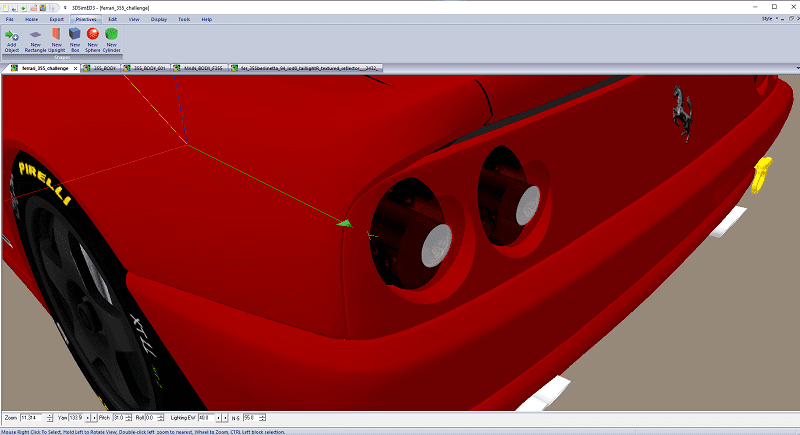800x435 pixels.
Task: Click inside the N-S lighting value field
Action: coord(251,418)
